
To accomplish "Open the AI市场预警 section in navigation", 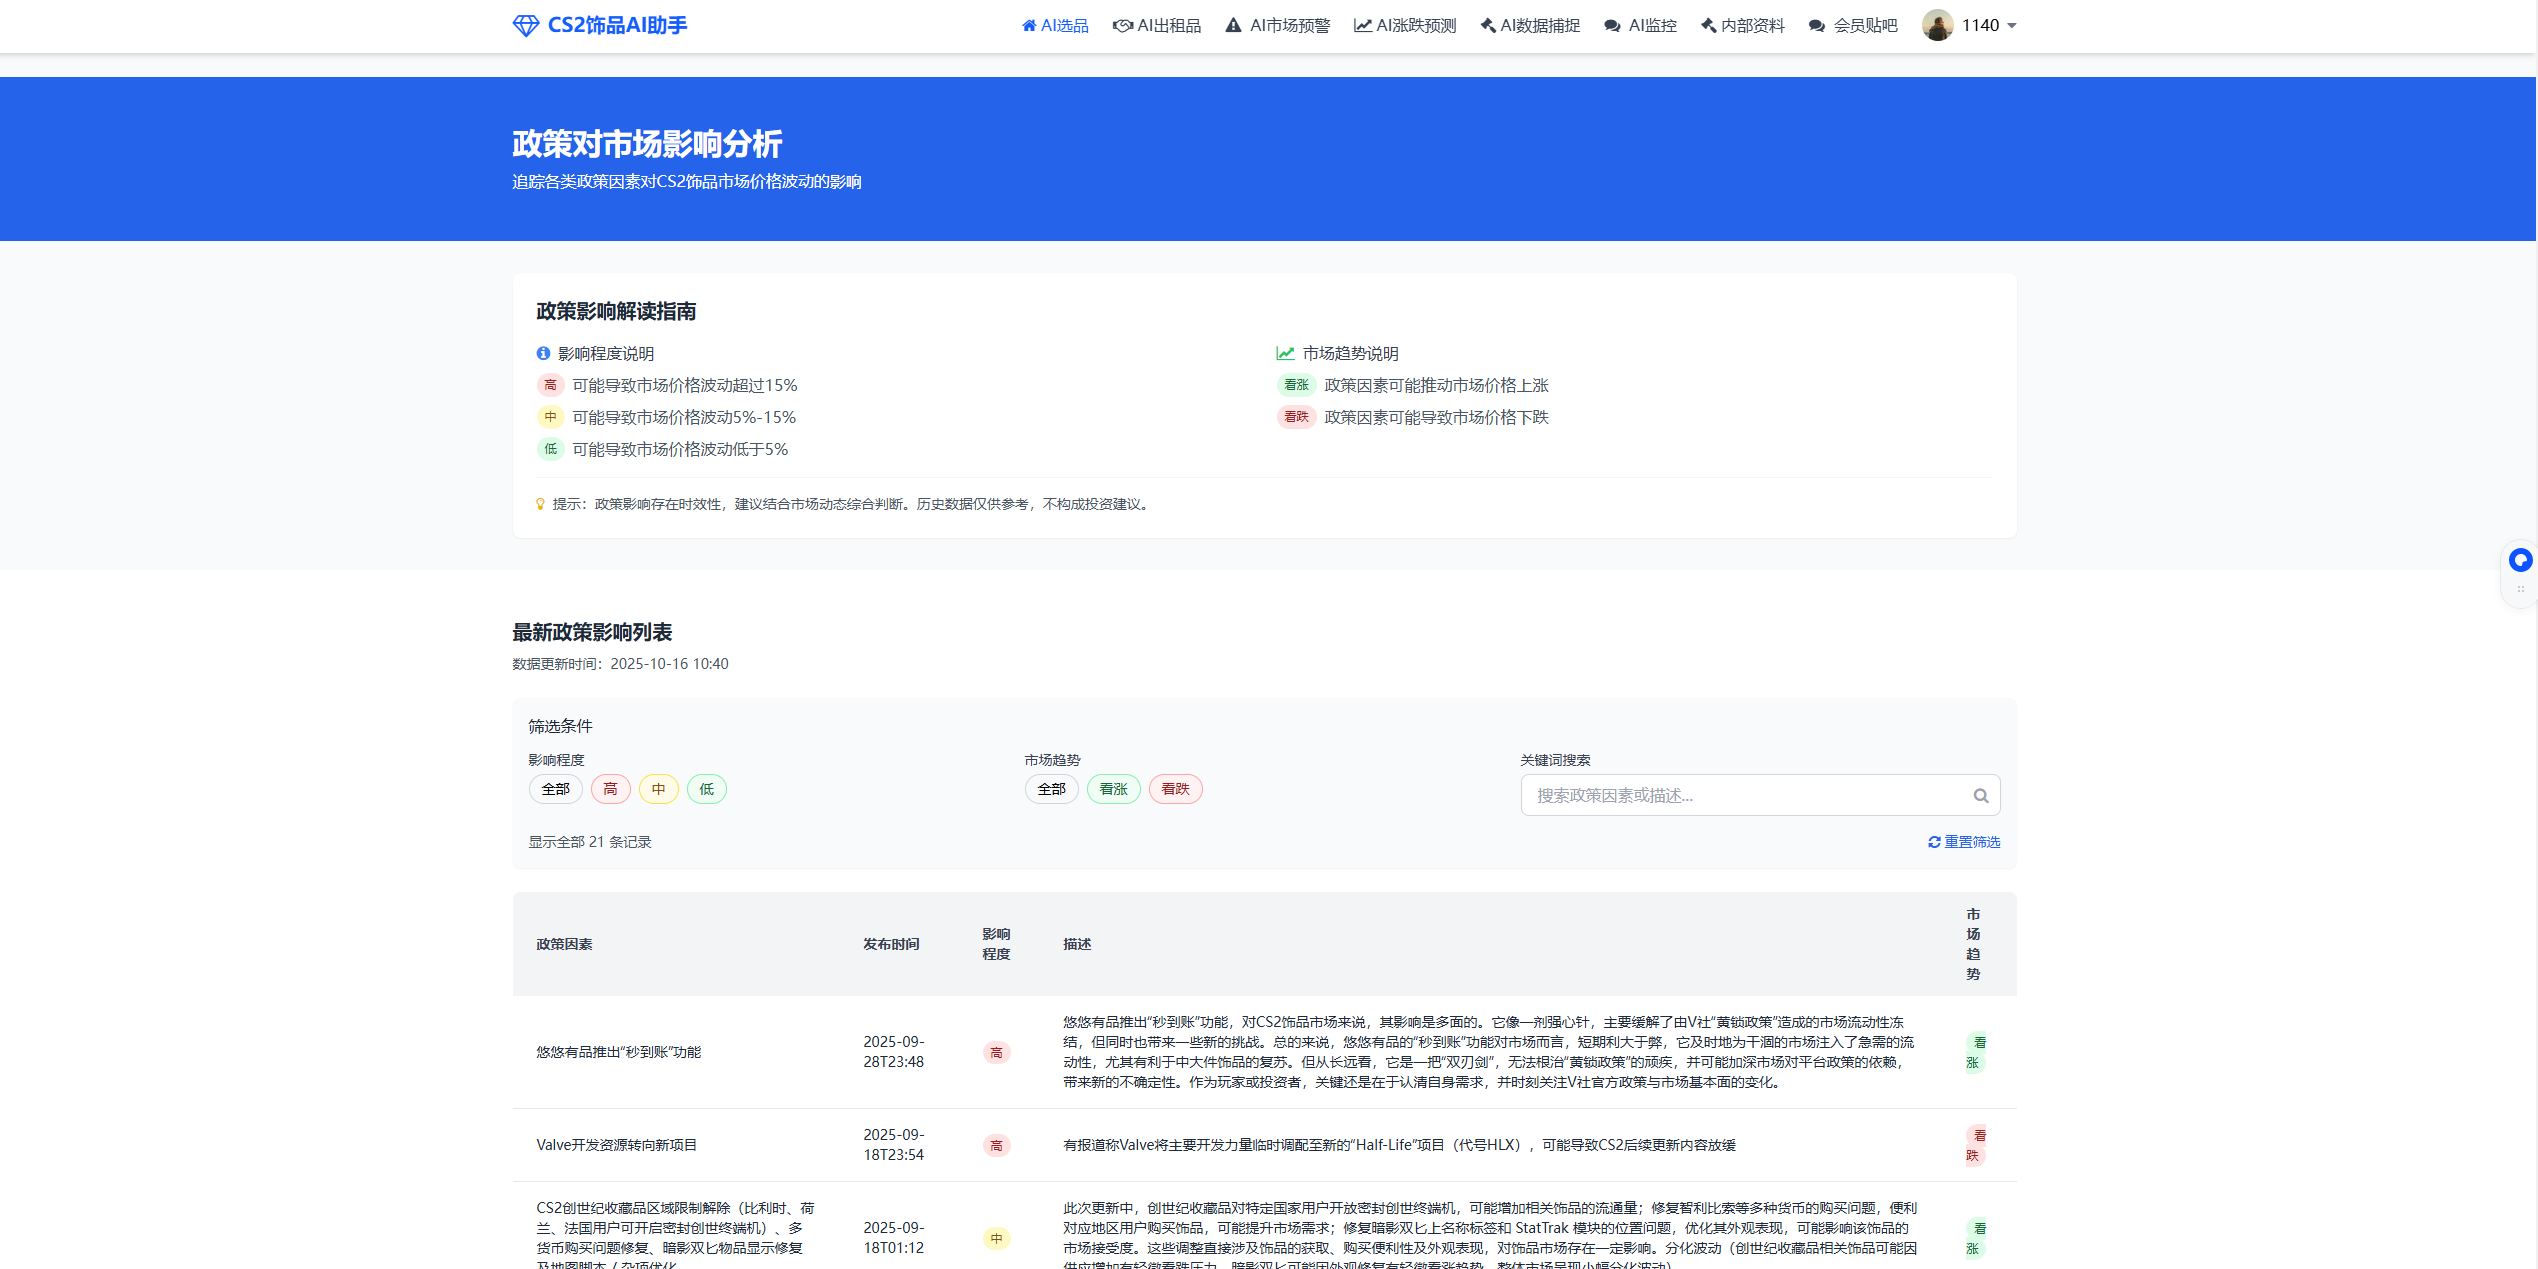I will (x=1277, y=25).
